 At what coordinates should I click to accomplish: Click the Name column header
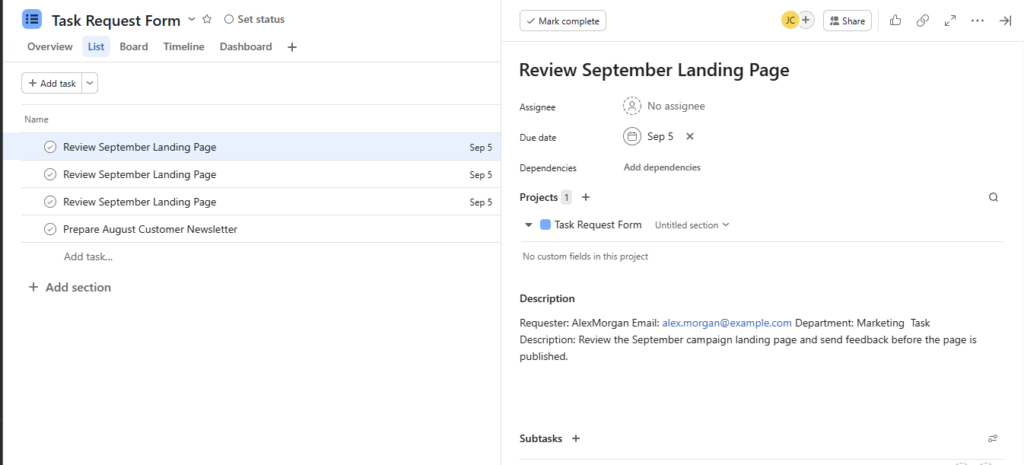coord(37,120)
